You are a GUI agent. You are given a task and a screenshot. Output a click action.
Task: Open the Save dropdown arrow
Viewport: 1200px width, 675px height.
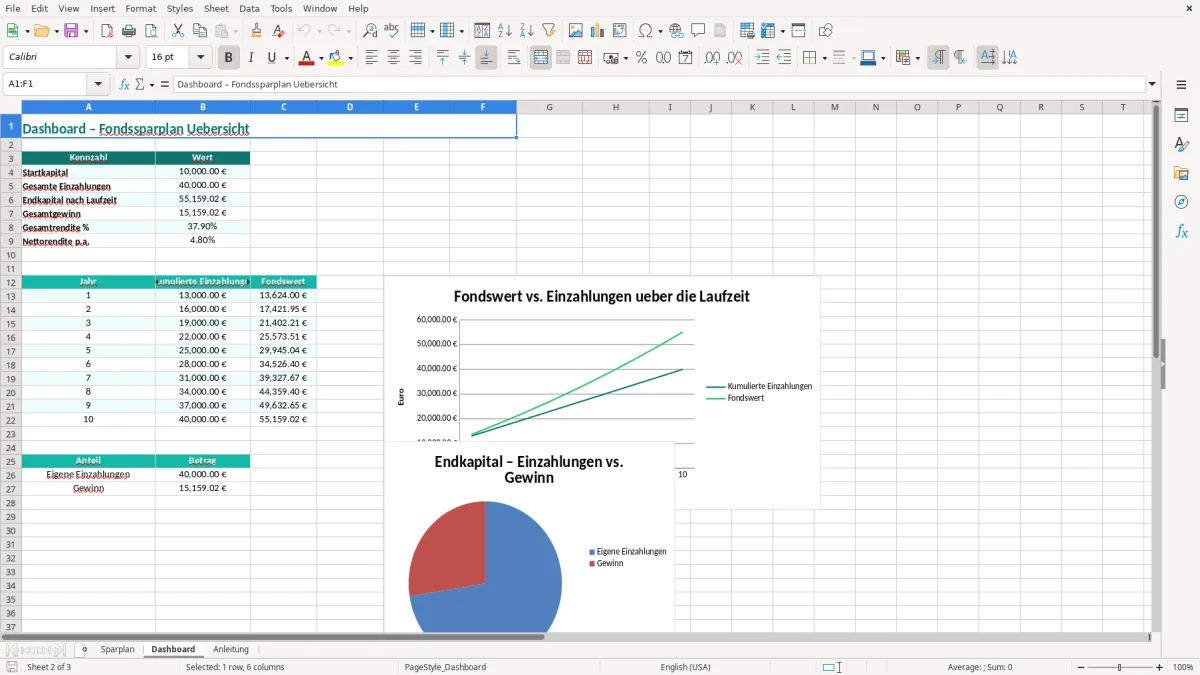tap(86, 31)
